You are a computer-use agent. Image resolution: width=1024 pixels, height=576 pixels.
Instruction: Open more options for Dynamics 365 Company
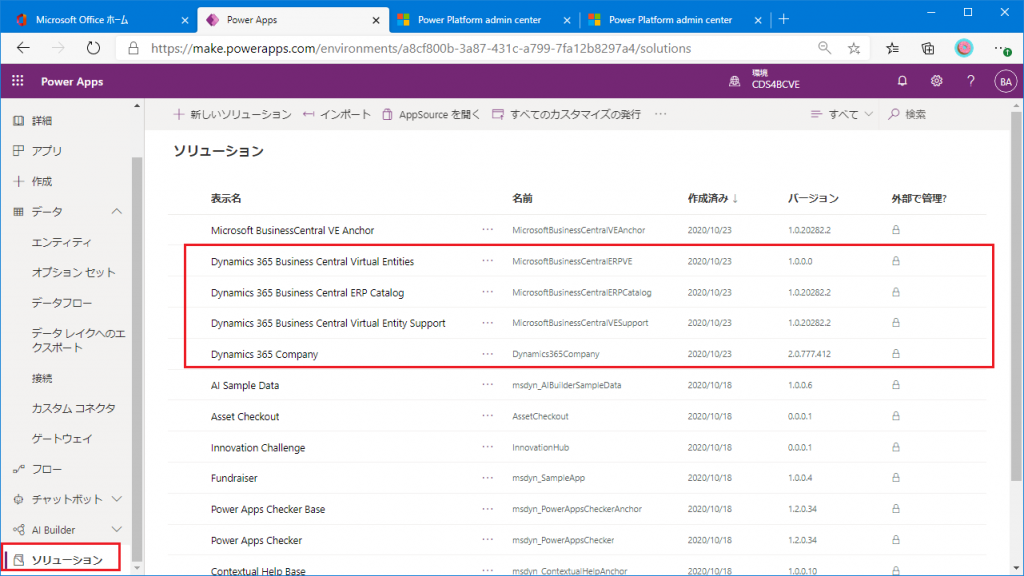coord(488,353)
